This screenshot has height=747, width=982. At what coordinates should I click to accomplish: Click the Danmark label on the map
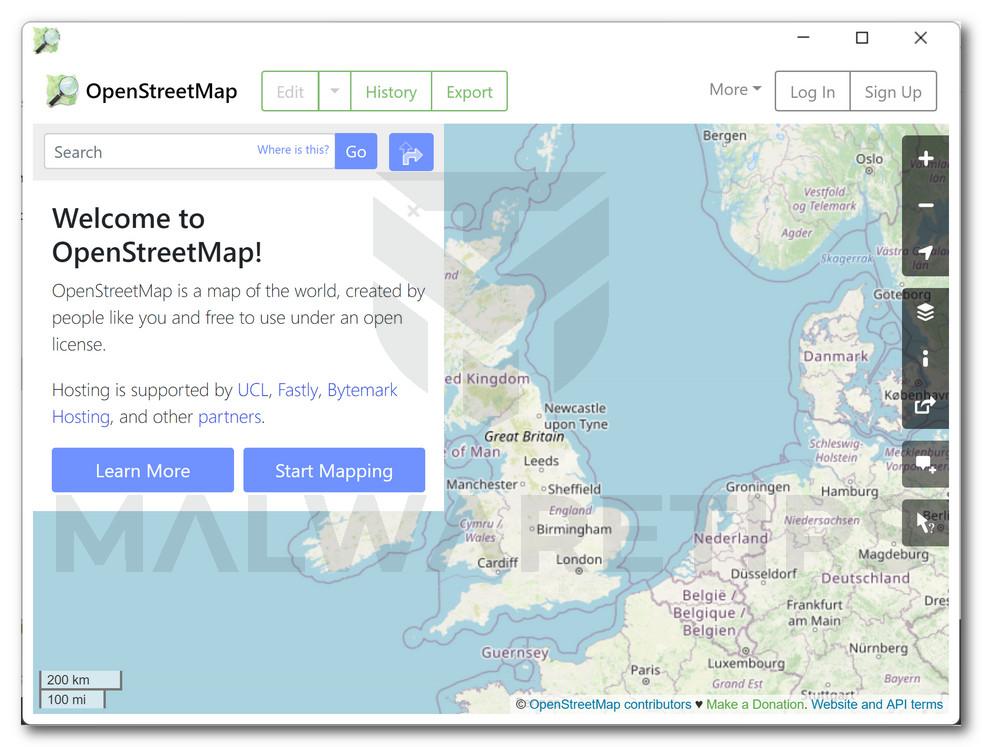[x=835, y=356]
